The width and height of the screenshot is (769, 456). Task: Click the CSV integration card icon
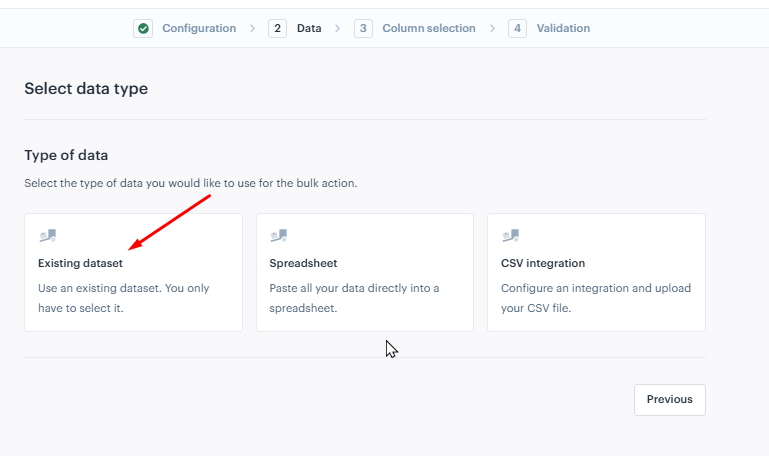point(511,235)
